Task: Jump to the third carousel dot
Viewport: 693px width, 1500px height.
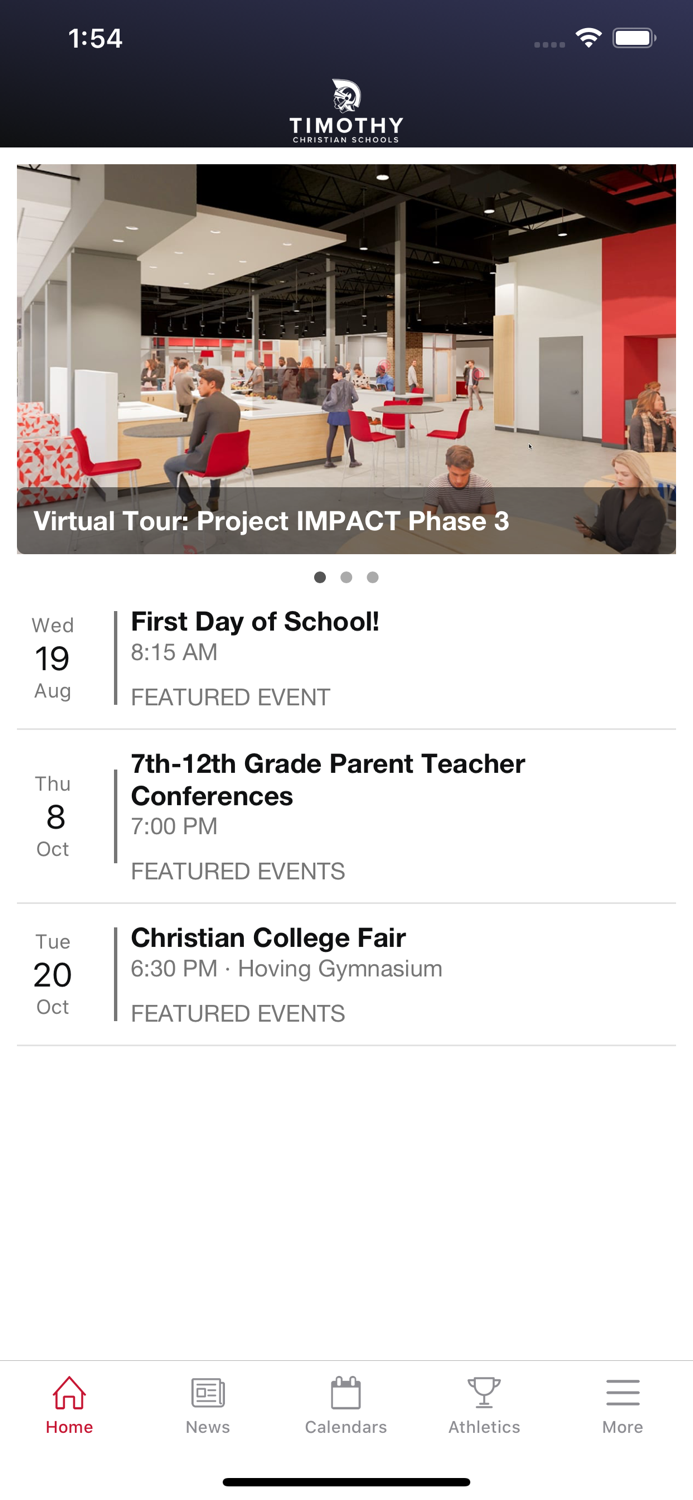Action: [x=373, y=577]
